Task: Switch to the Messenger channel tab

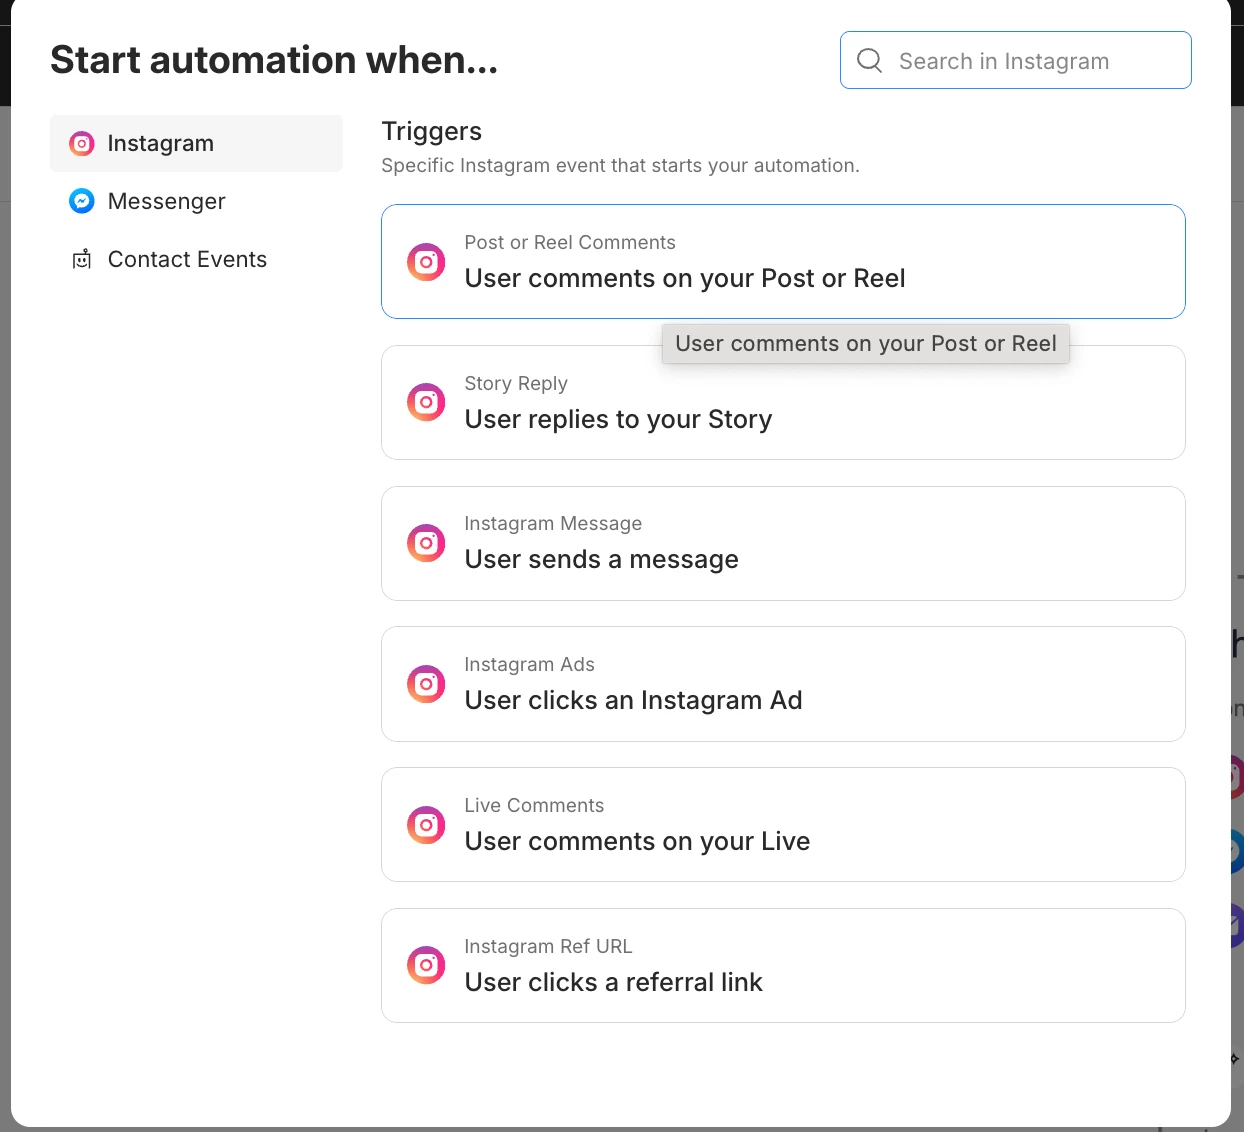Action: (x=166, y=202)
